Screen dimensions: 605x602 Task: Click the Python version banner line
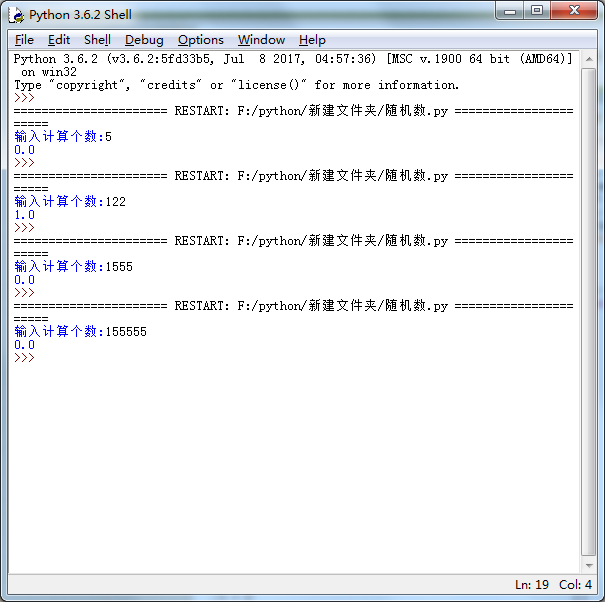pyautogui.click(x=293, y=59)
